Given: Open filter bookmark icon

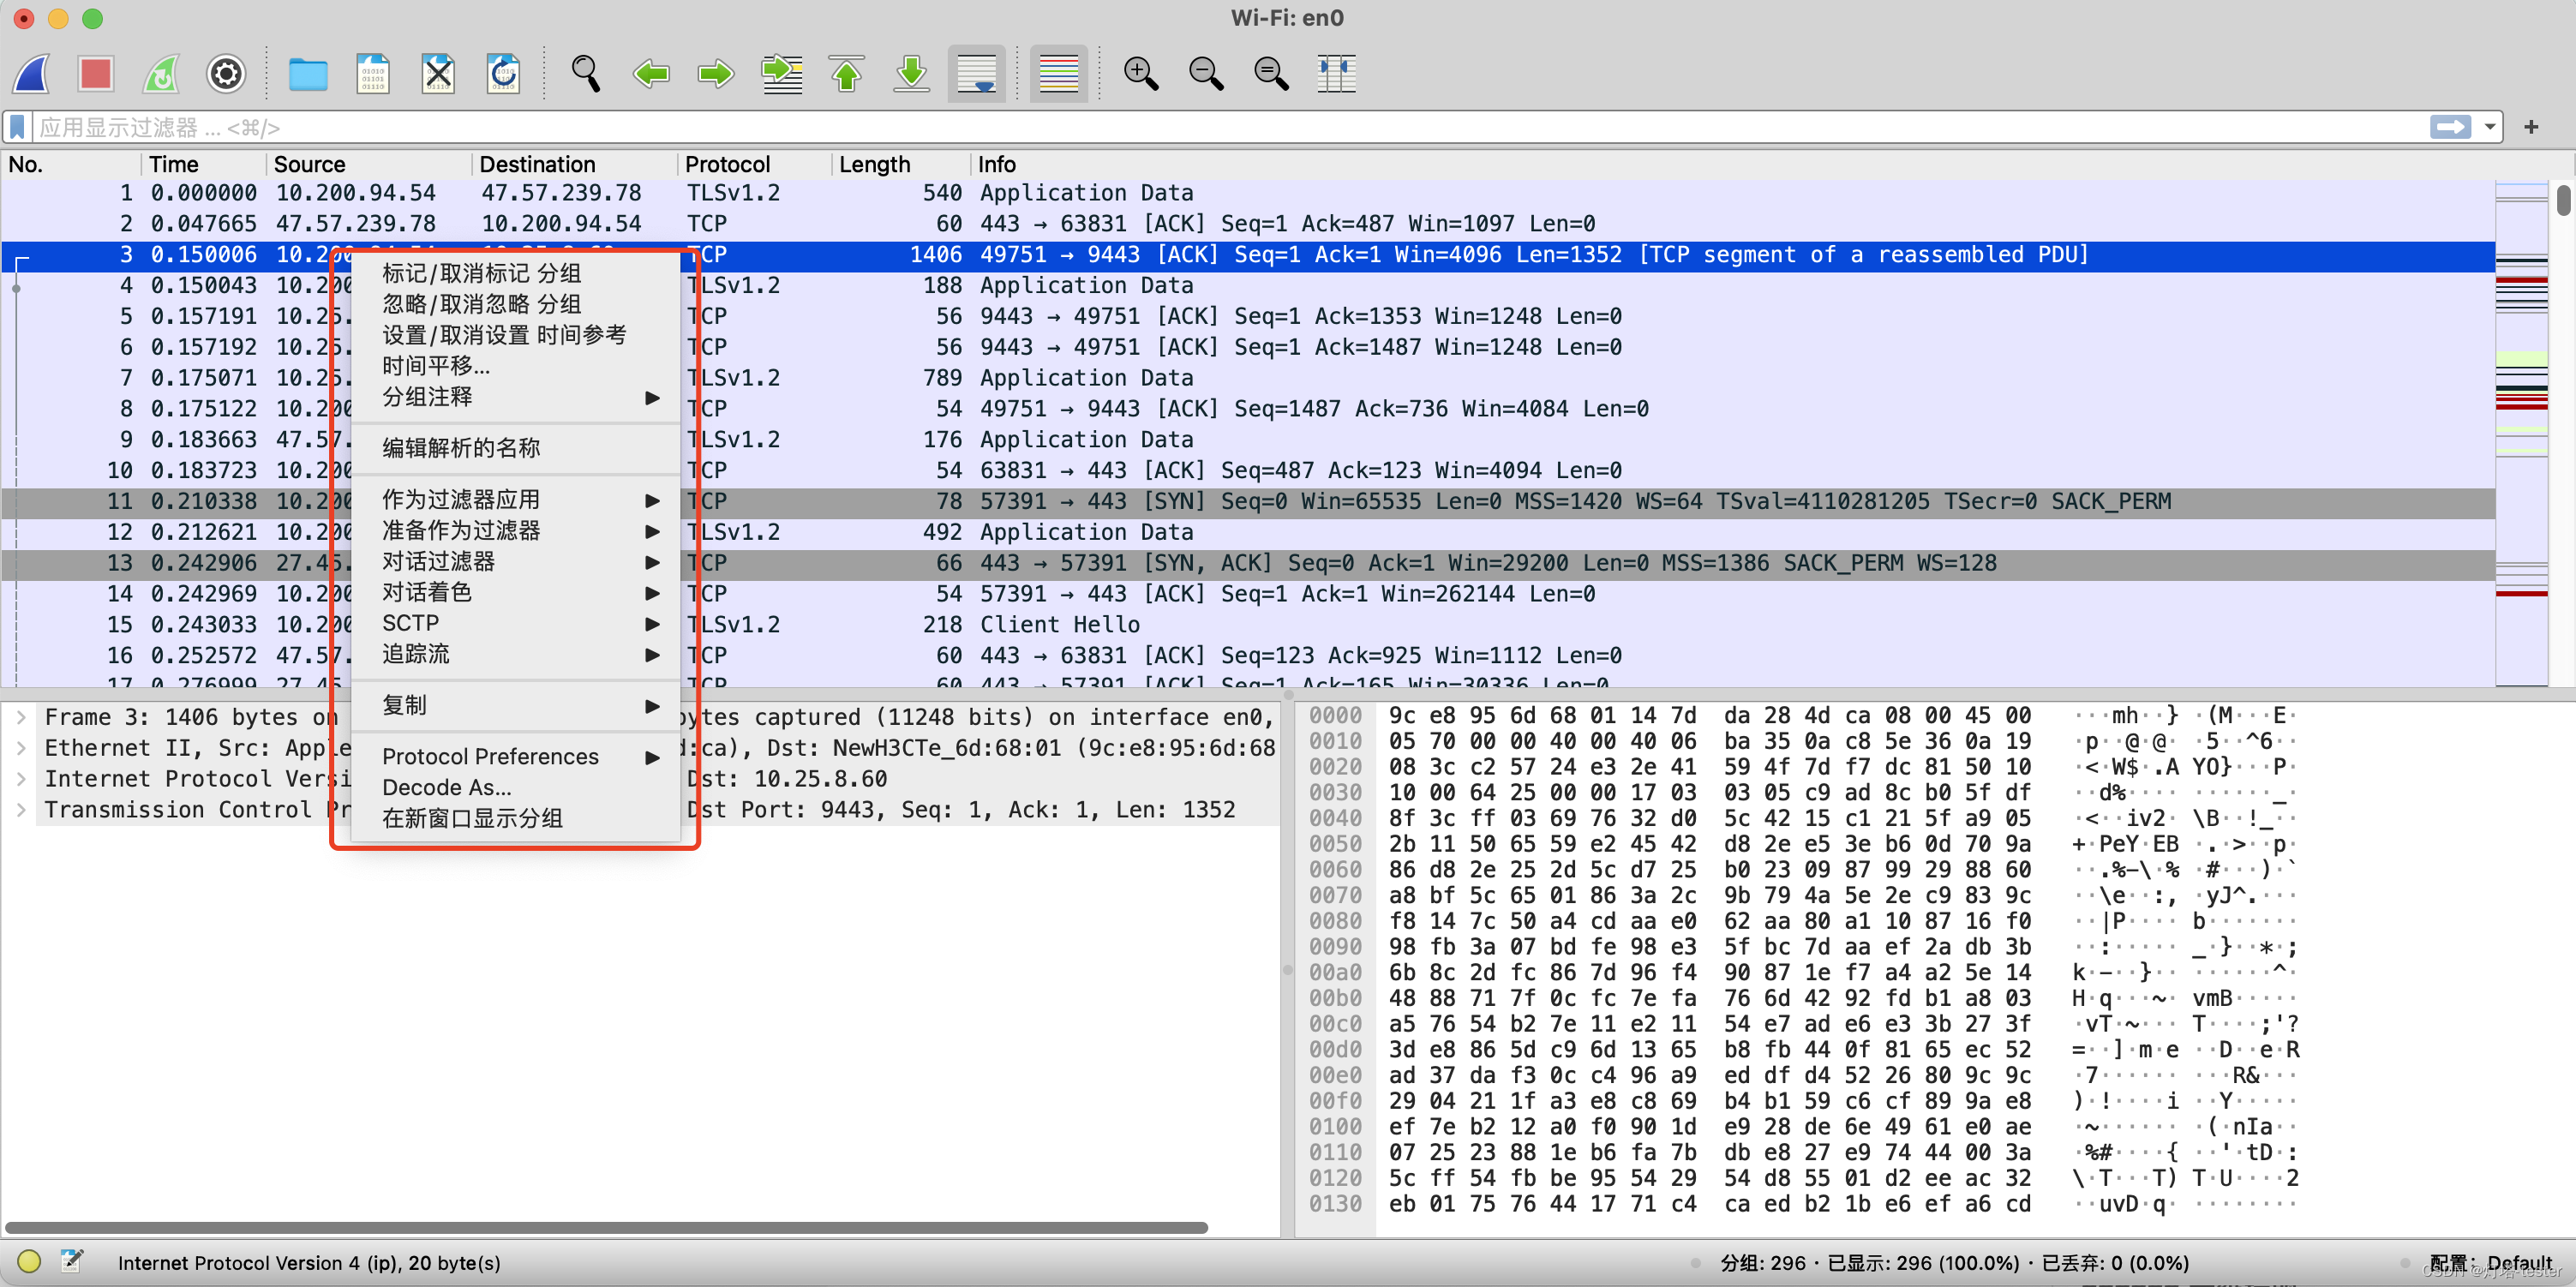Looking at the screenshot, I should 17,127.
